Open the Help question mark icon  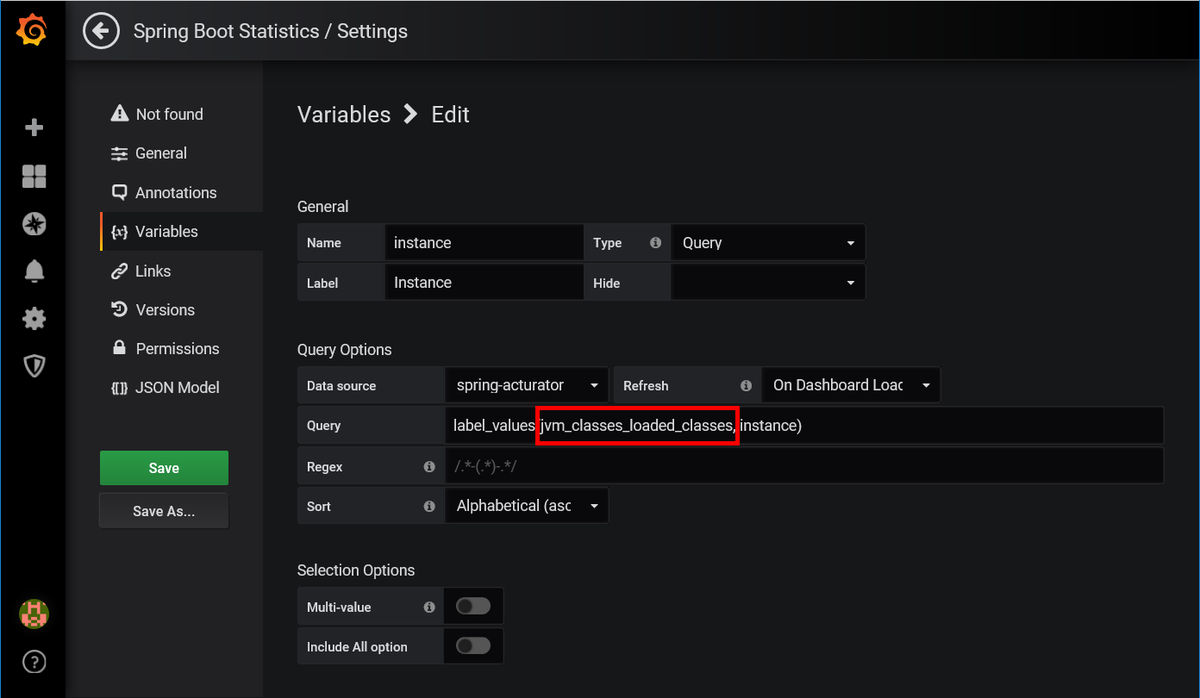[34, 661]
